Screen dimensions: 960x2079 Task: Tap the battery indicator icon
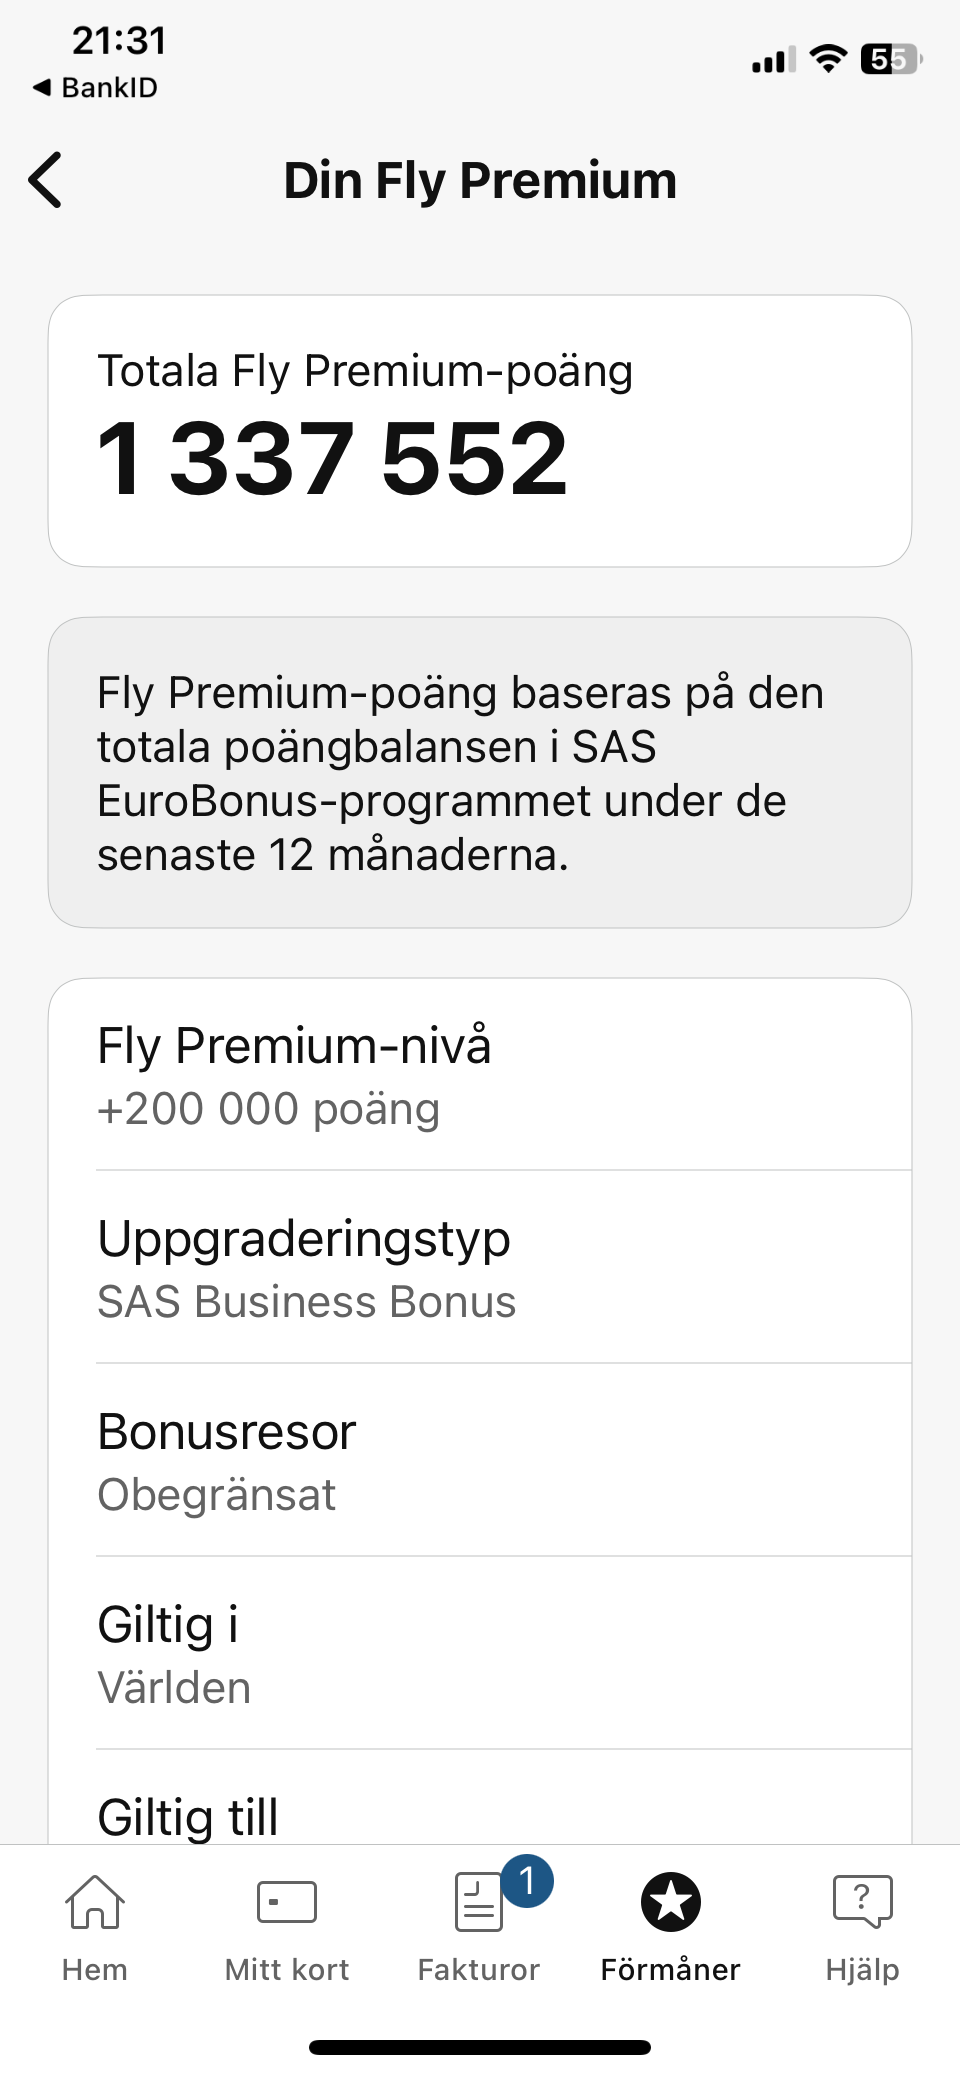click(x=890, y=59)
